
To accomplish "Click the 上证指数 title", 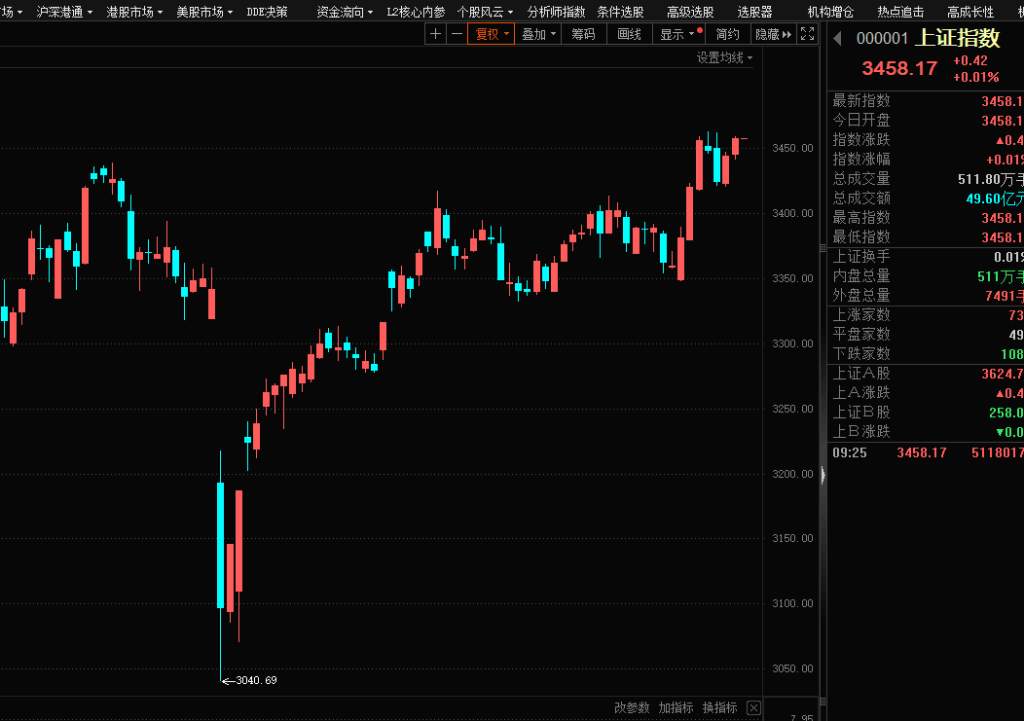I will (x=957, y=38).
